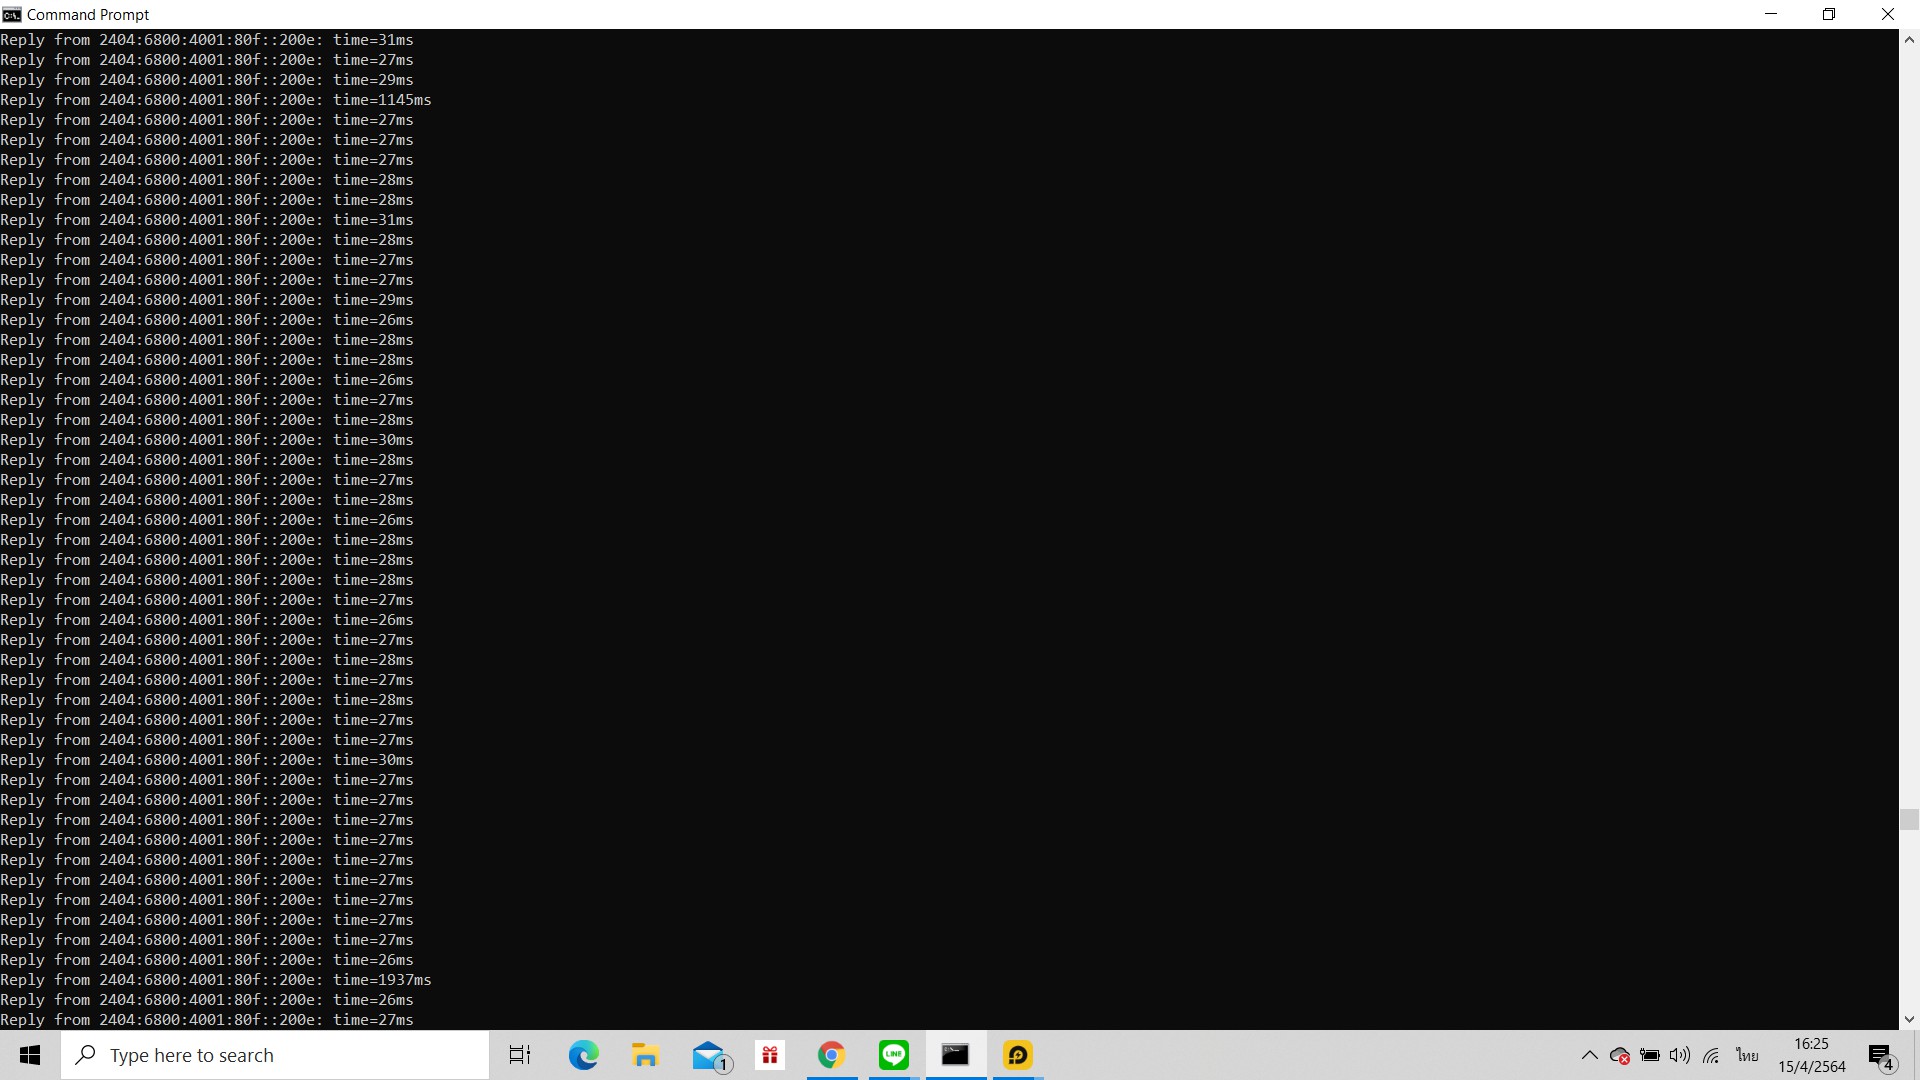Click the Command Prompt window title text

(x=88, y=14)
